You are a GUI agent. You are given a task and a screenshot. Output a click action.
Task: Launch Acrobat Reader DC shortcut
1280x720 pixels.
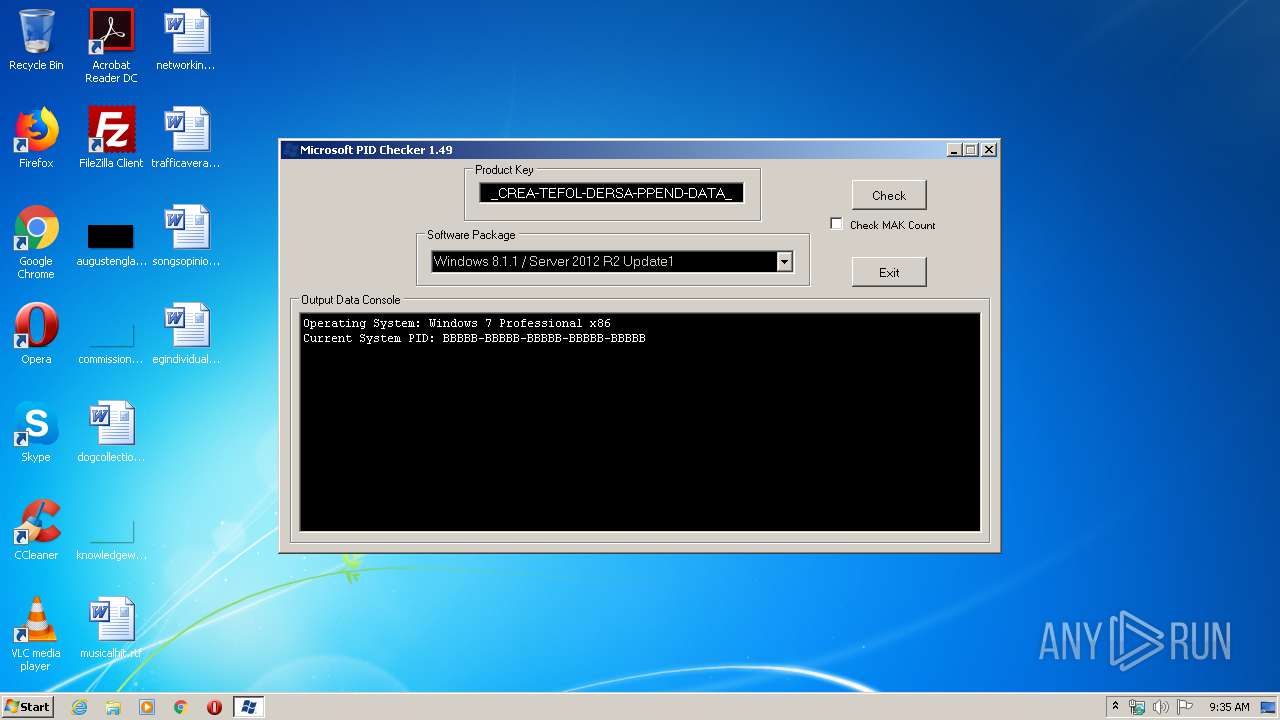(111, 45)
